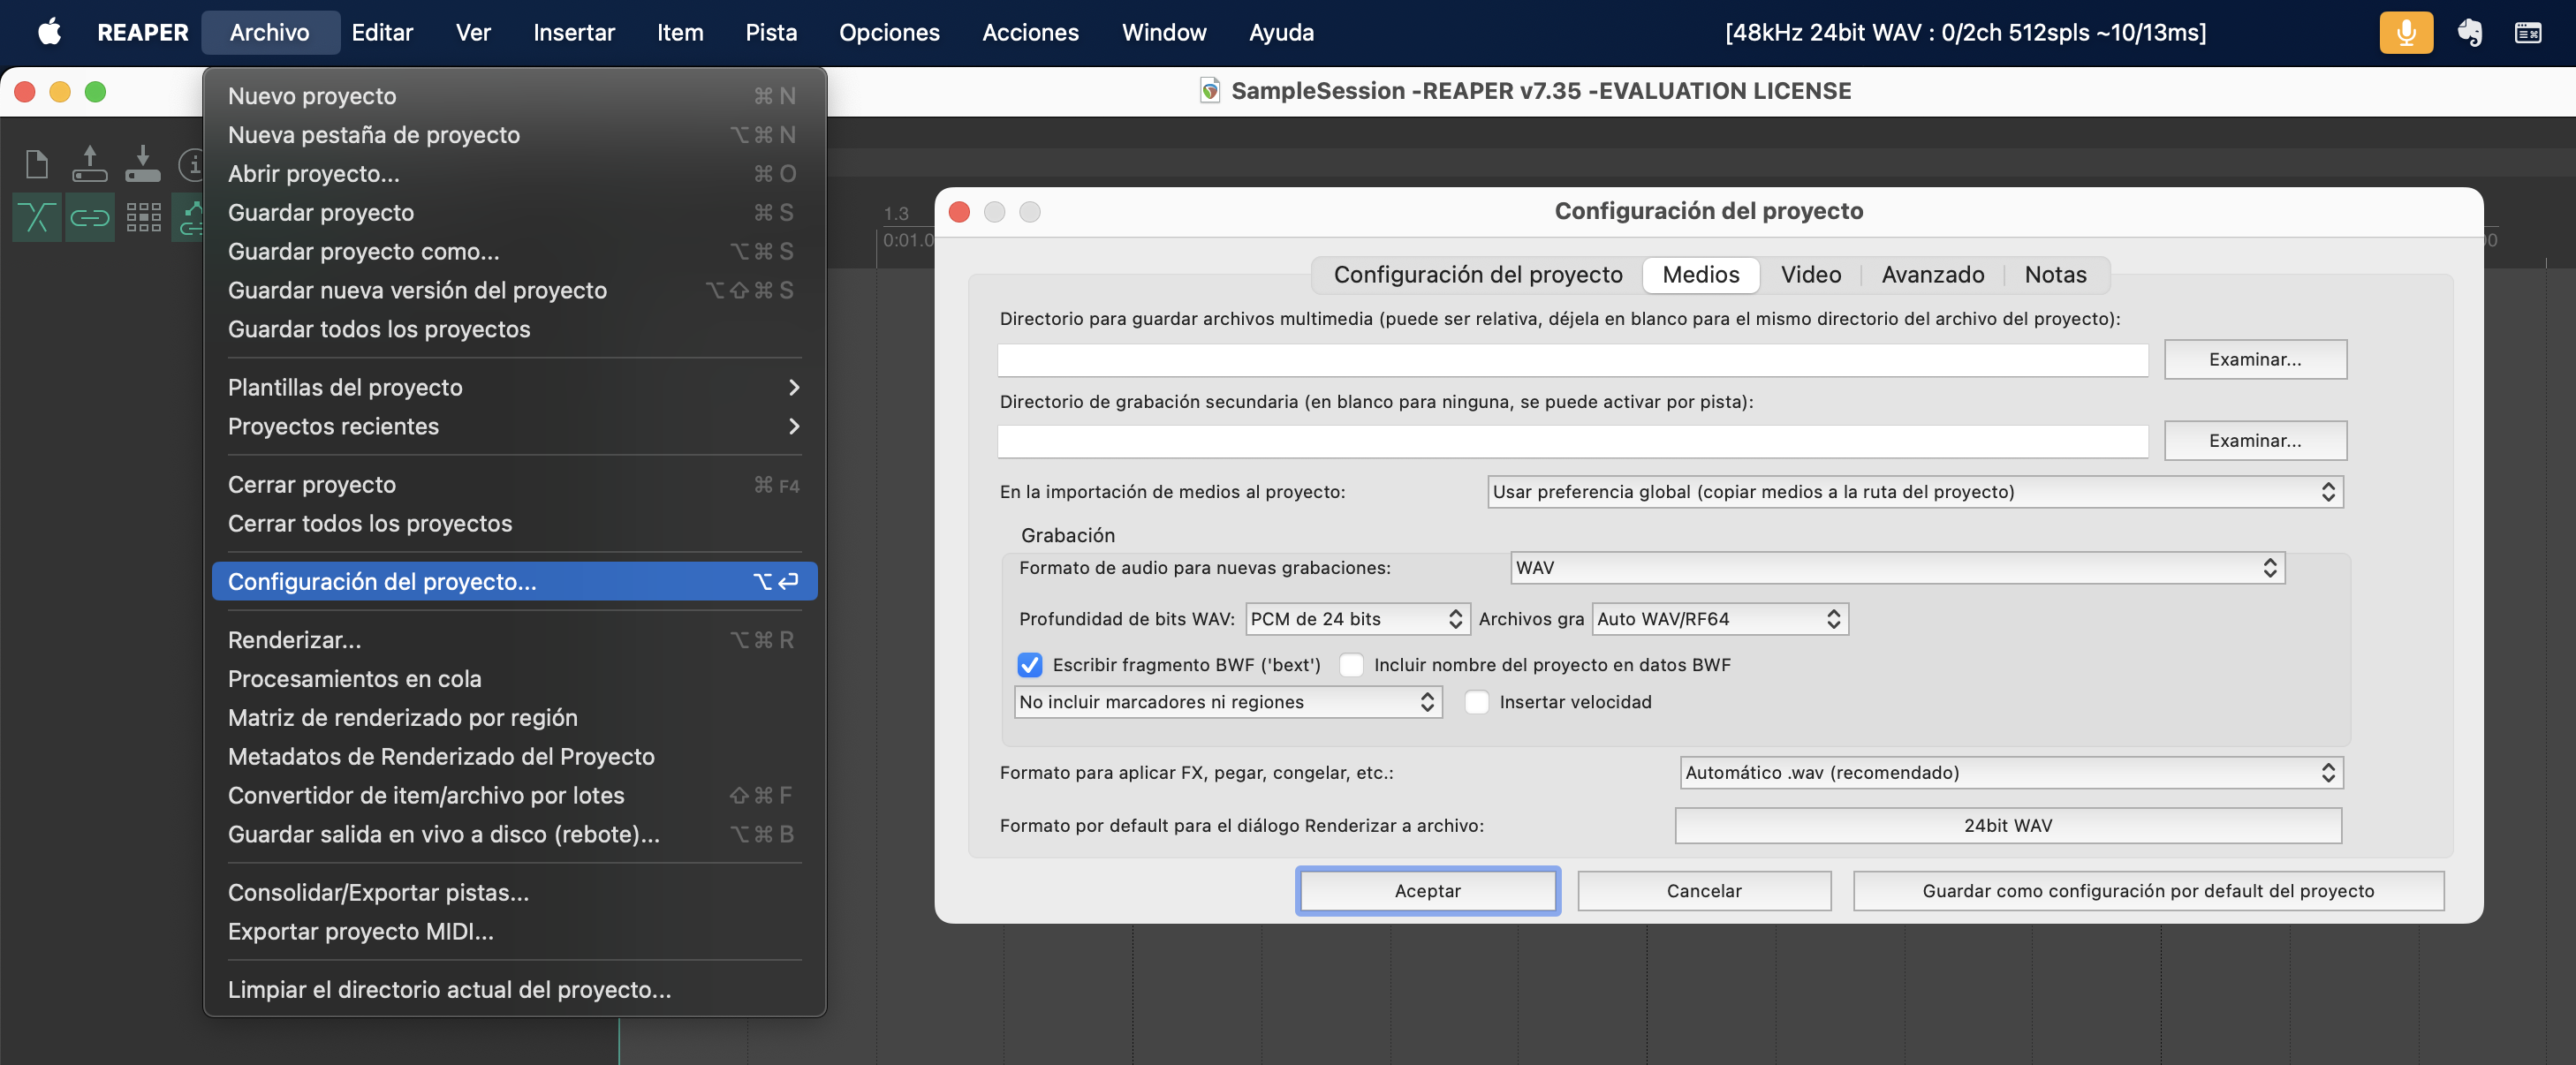Open No incluir marcadores ni regiones dropdown

pyautogui.click(x=1227, y=702)
